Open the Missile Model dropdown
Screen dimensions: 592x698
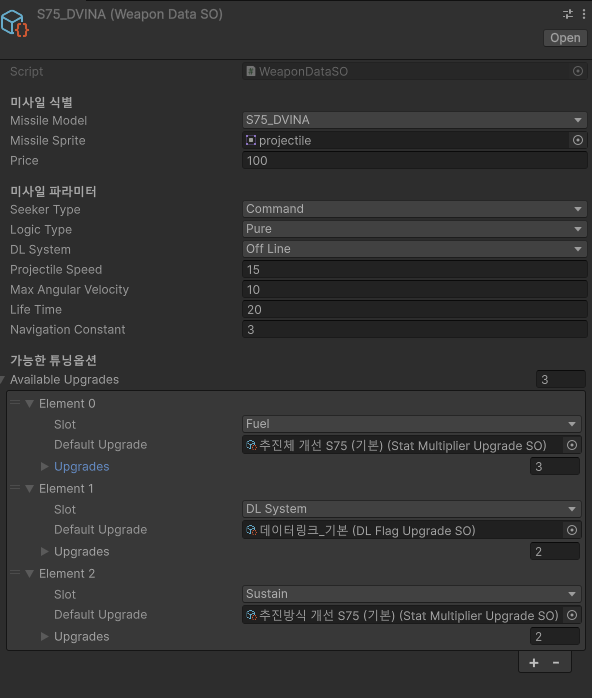click(414, 120)
